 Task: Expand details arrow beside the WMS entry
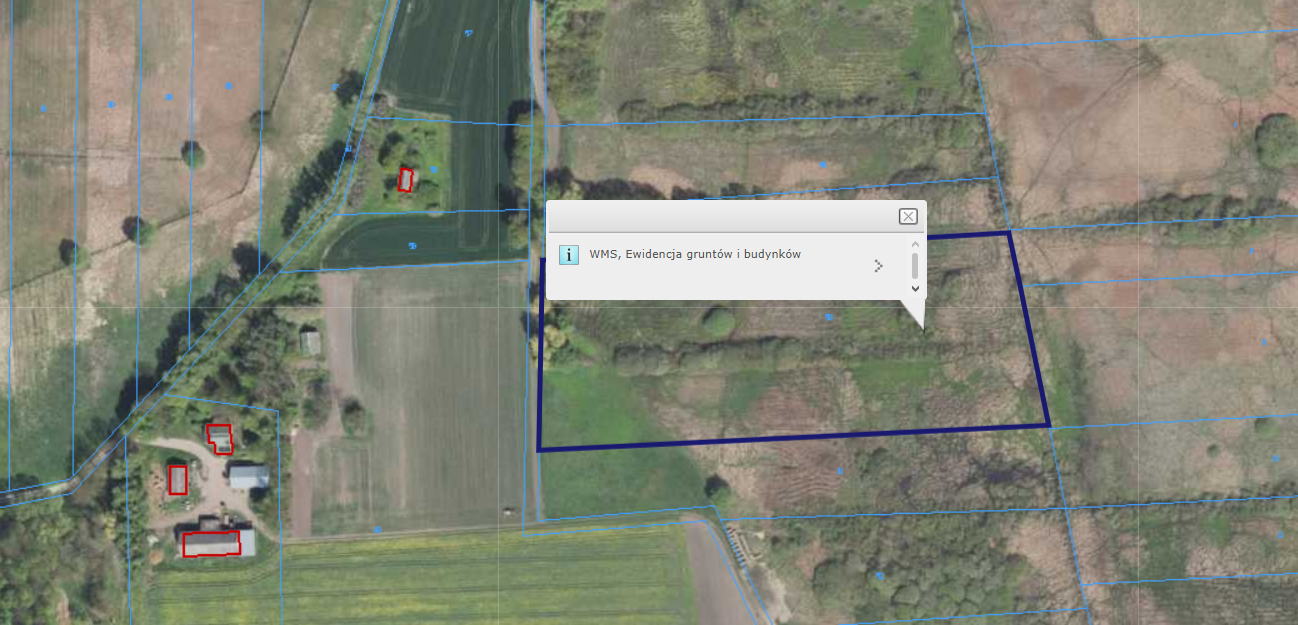pyautogui.click(x=879, y=266)
